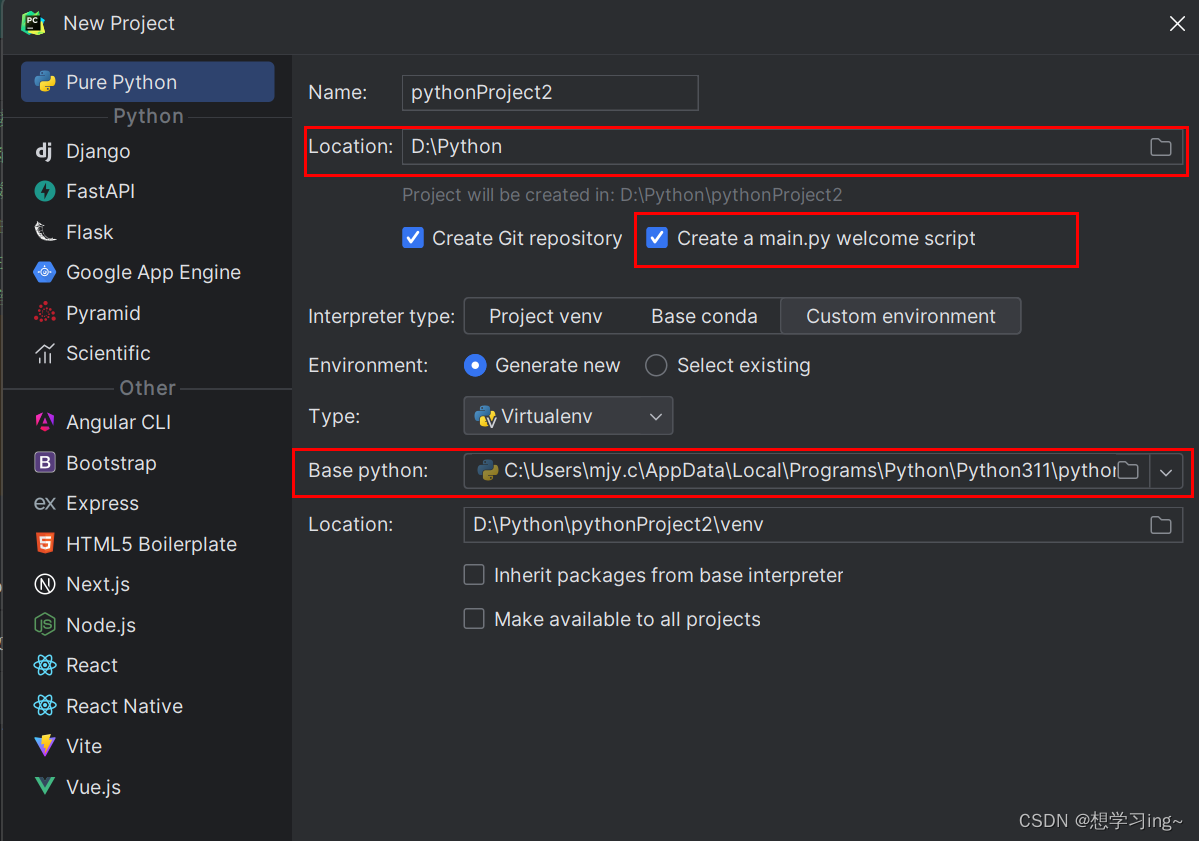Select Vite label in project list
The width and height of the screenshot is (1199, 841).
tap(84, 746)
